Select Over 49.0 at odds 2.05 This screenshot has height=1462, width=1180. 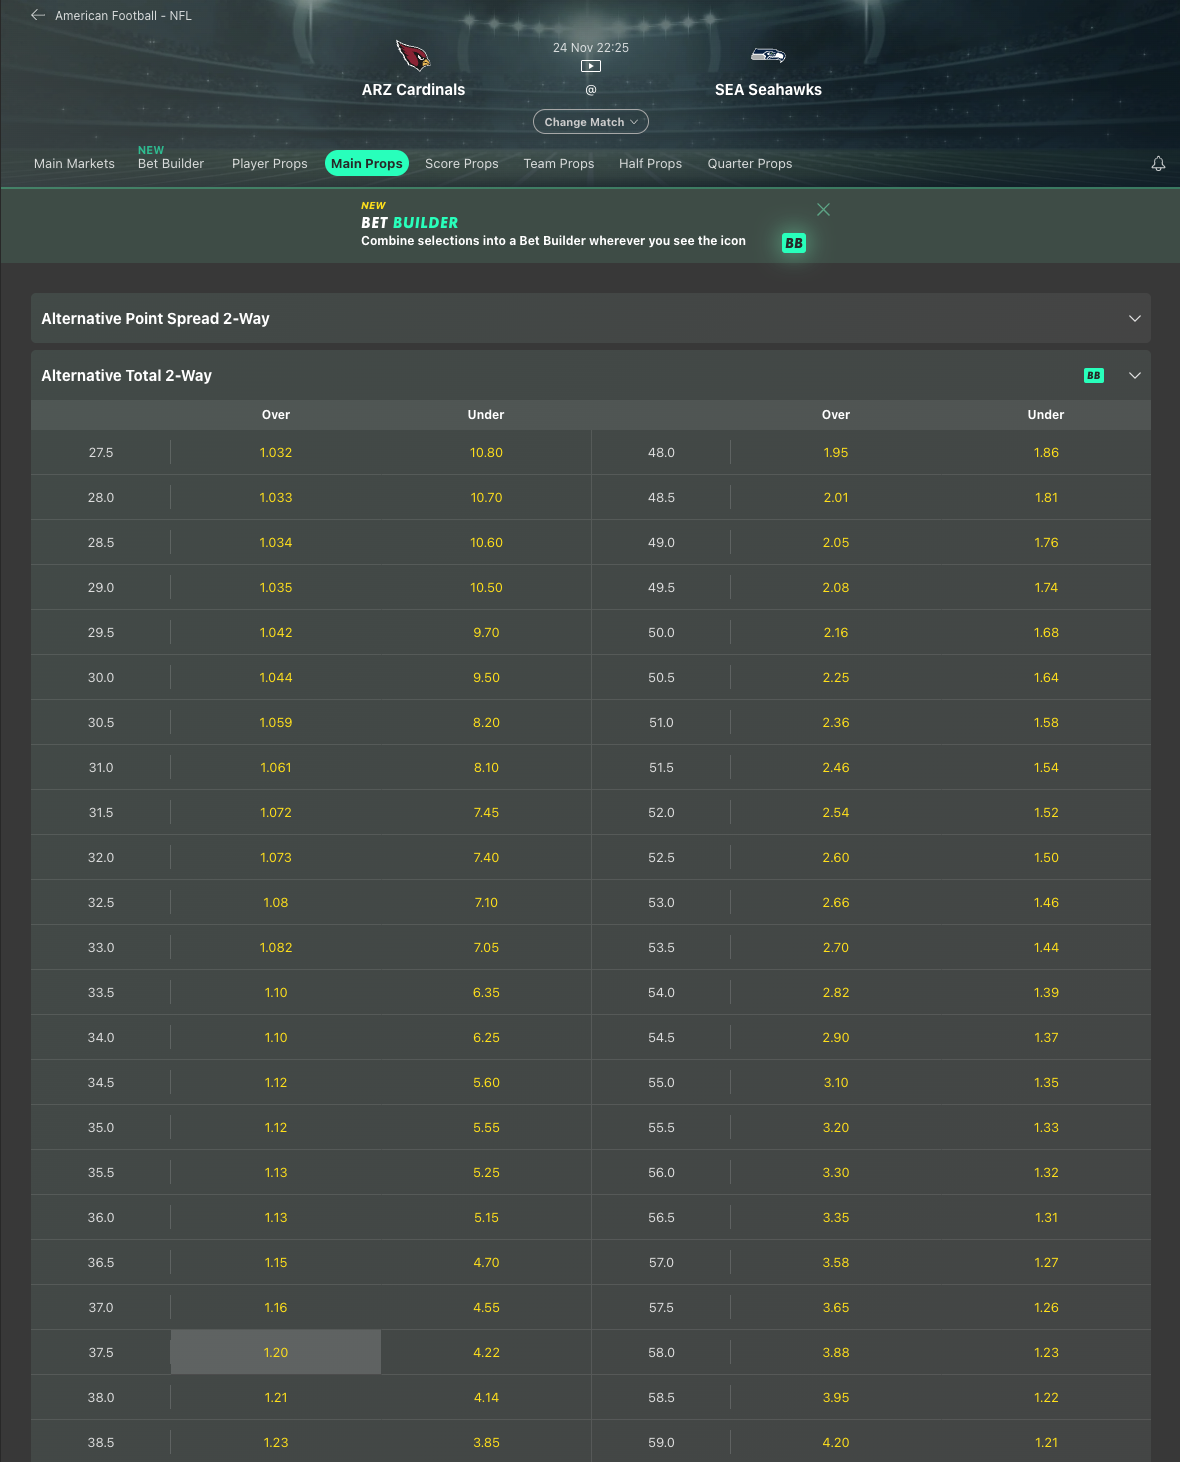pyautogui.click(x=836, y=542)
